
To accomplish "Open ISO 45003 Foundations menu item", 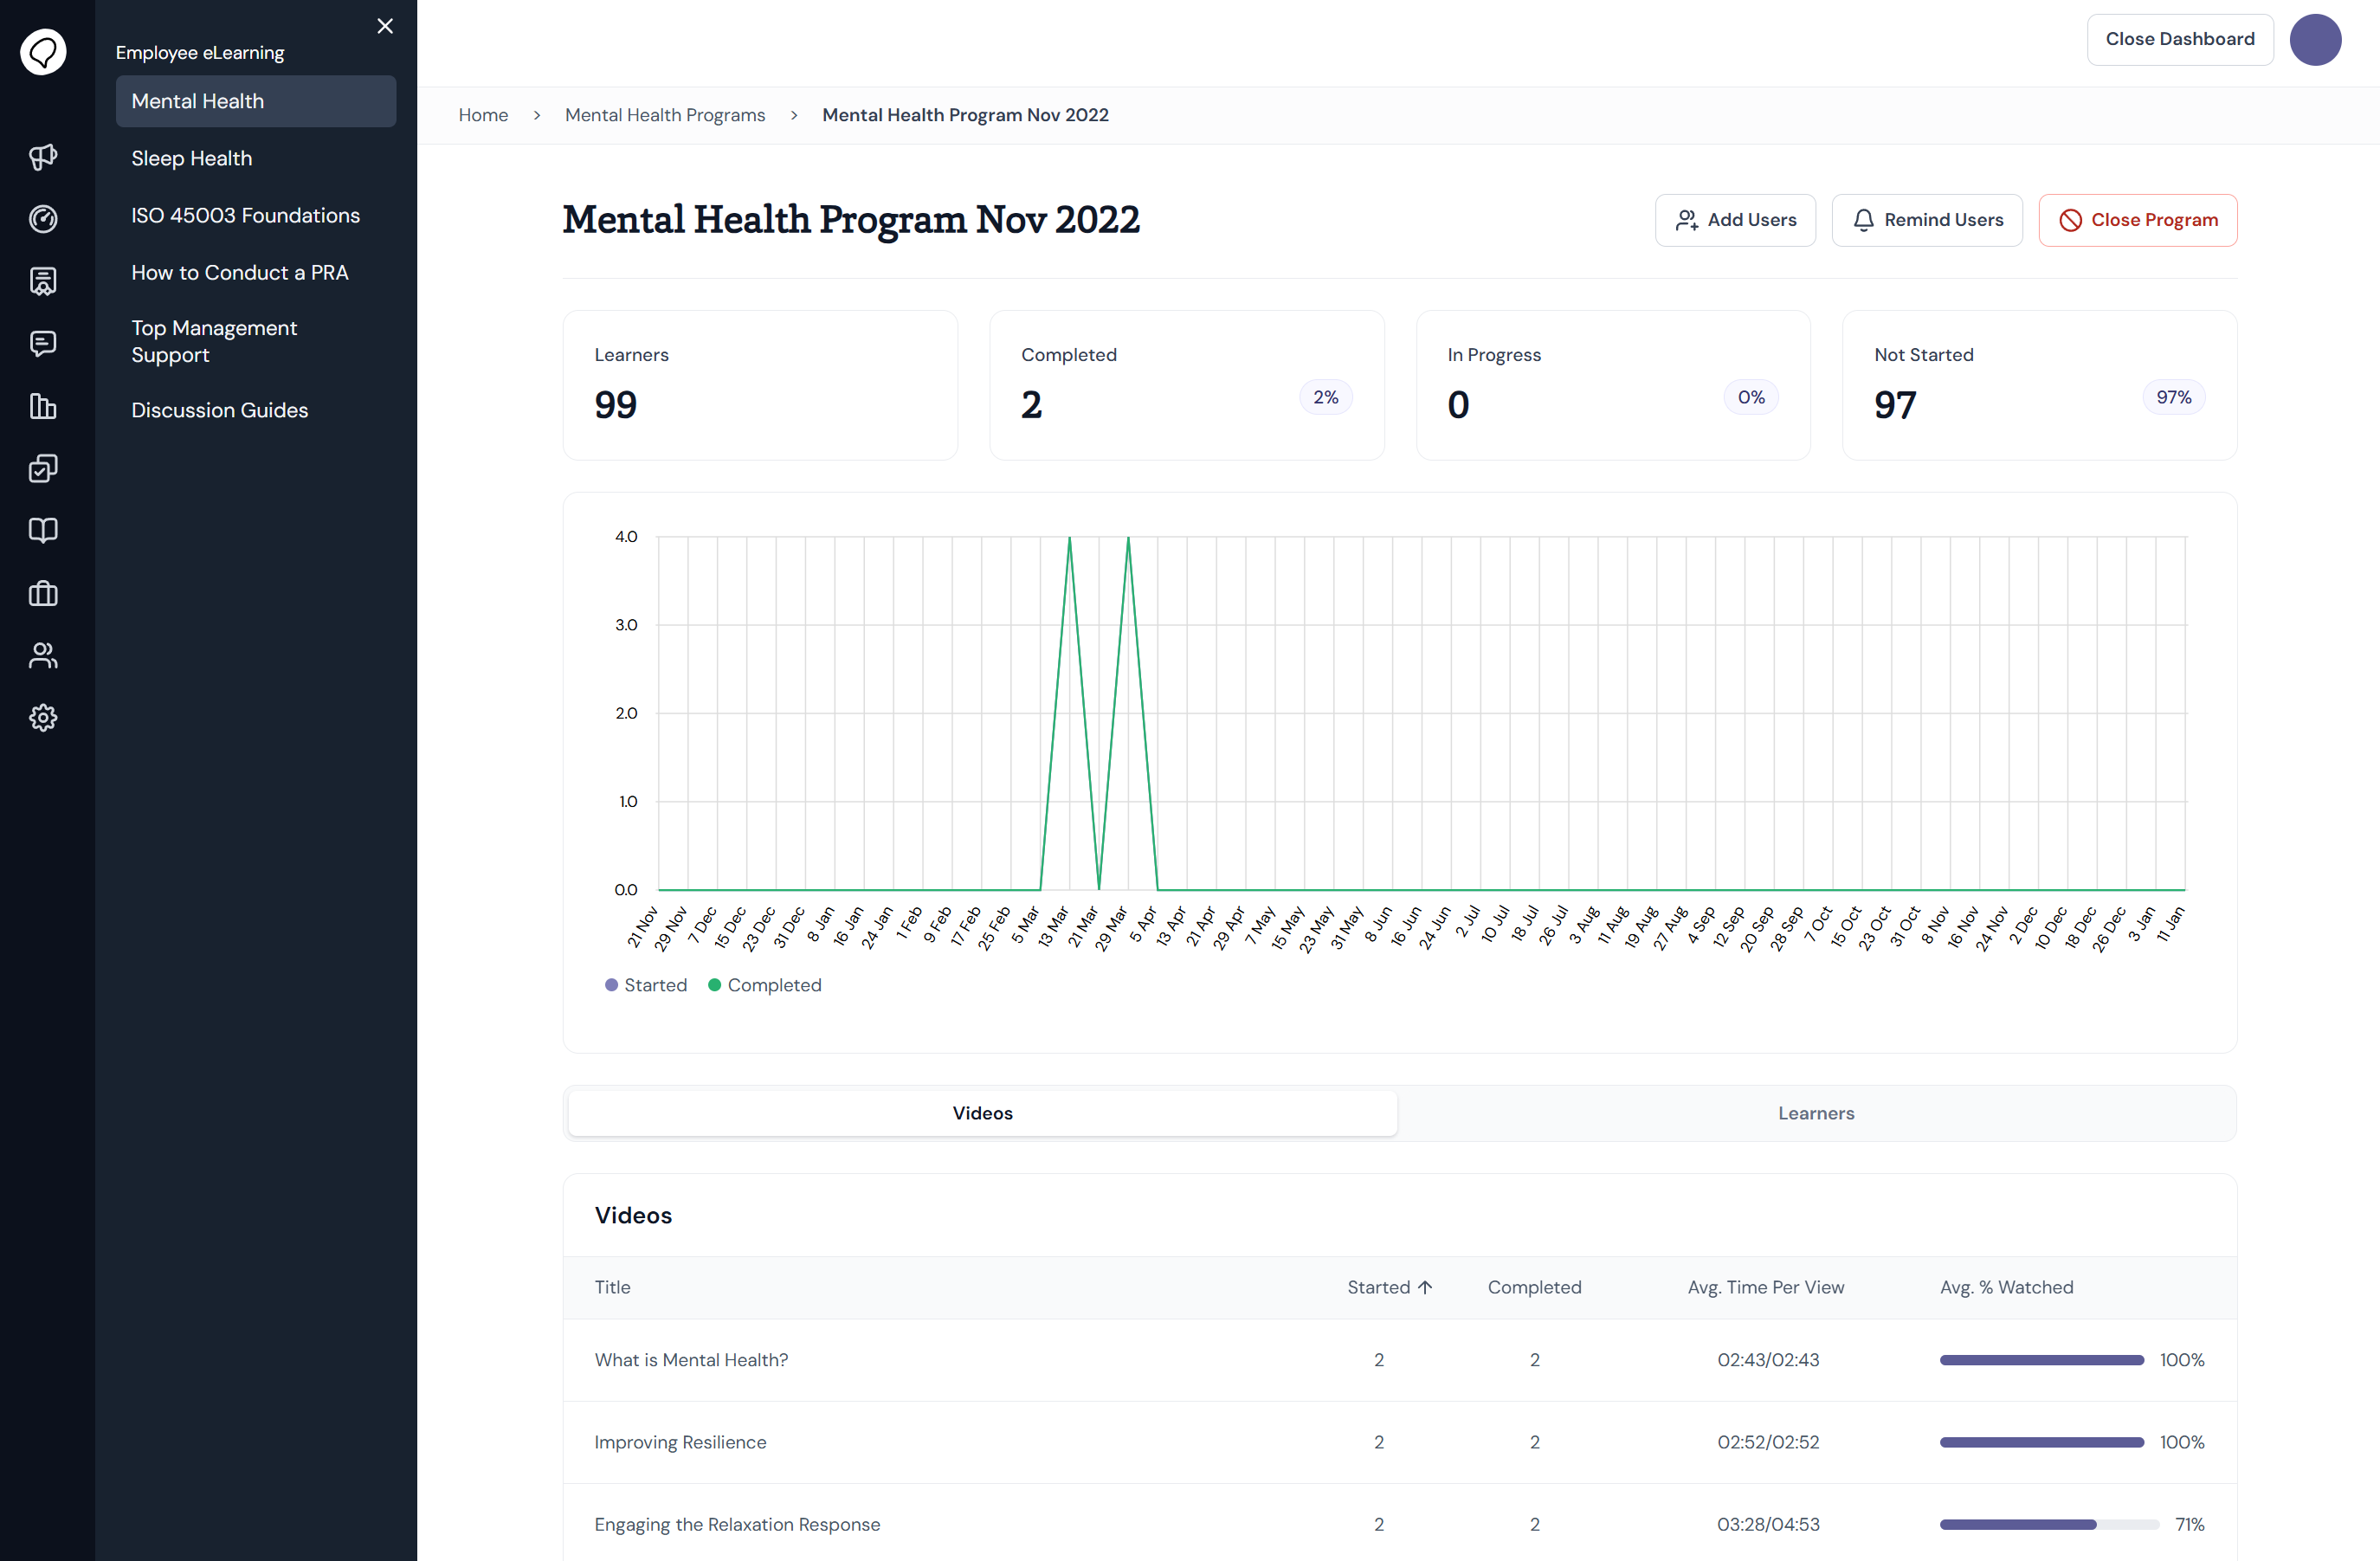I will point(256,215).
